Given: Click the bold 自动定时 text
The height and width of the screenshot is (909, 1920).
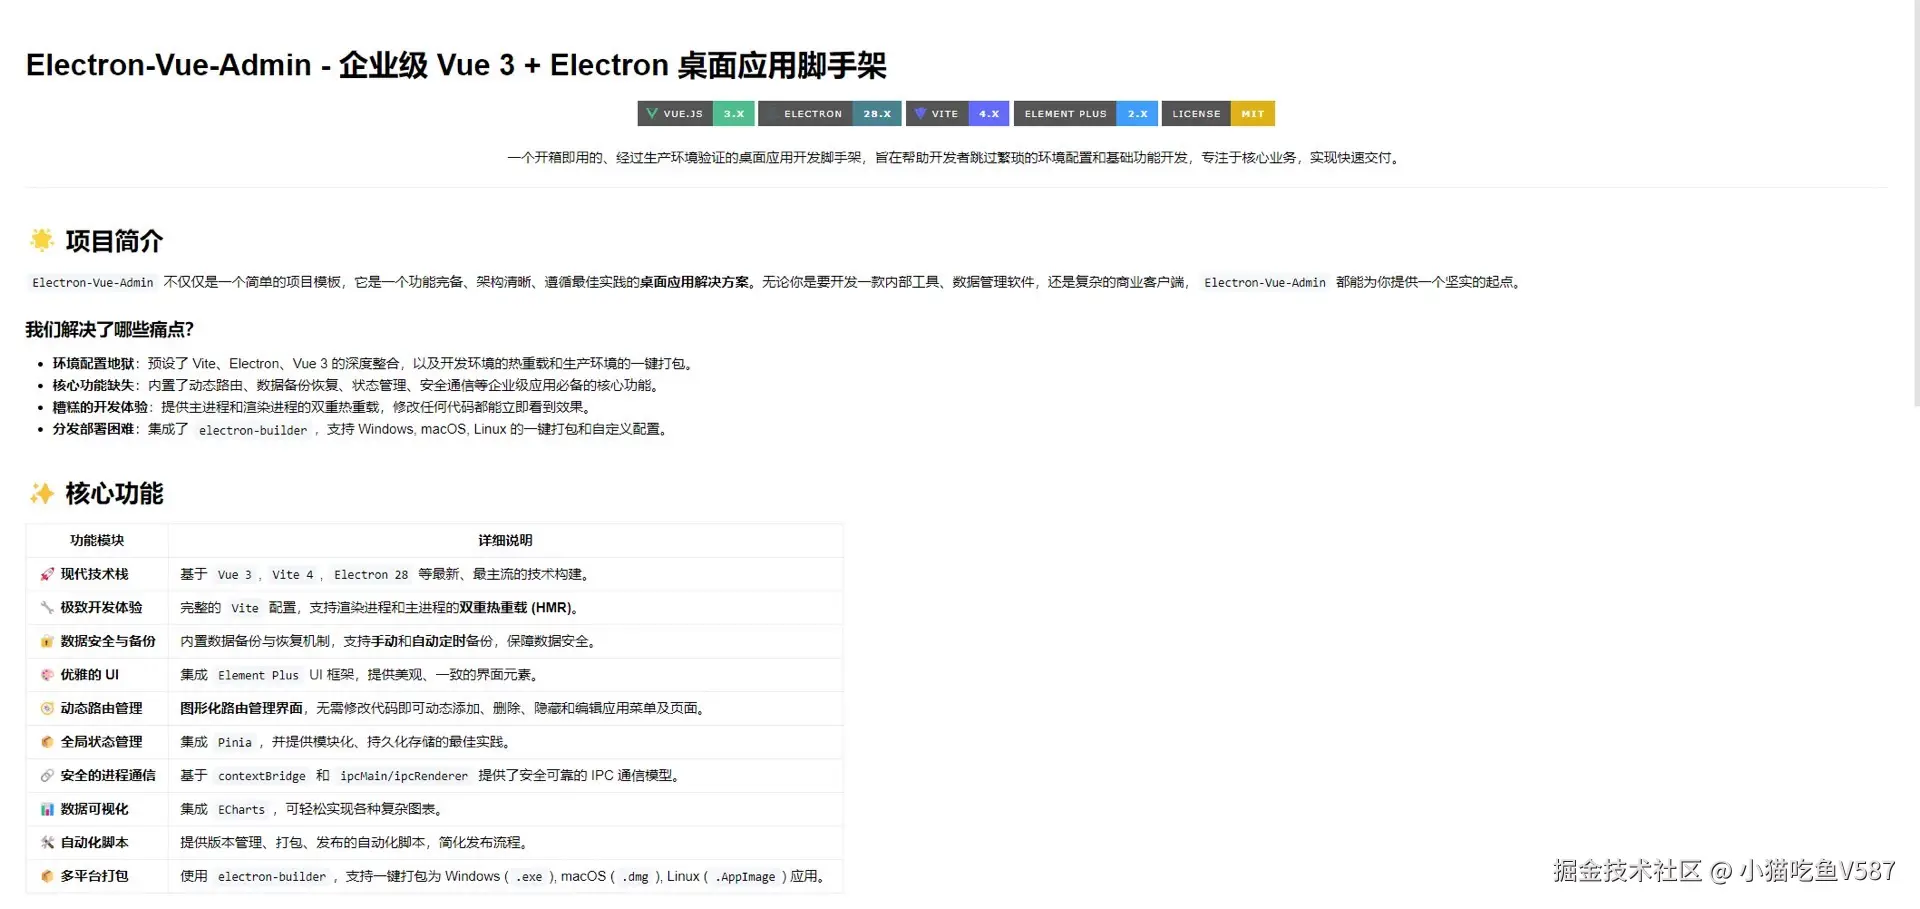Looking at the screenshot, I should coord(438,641).
